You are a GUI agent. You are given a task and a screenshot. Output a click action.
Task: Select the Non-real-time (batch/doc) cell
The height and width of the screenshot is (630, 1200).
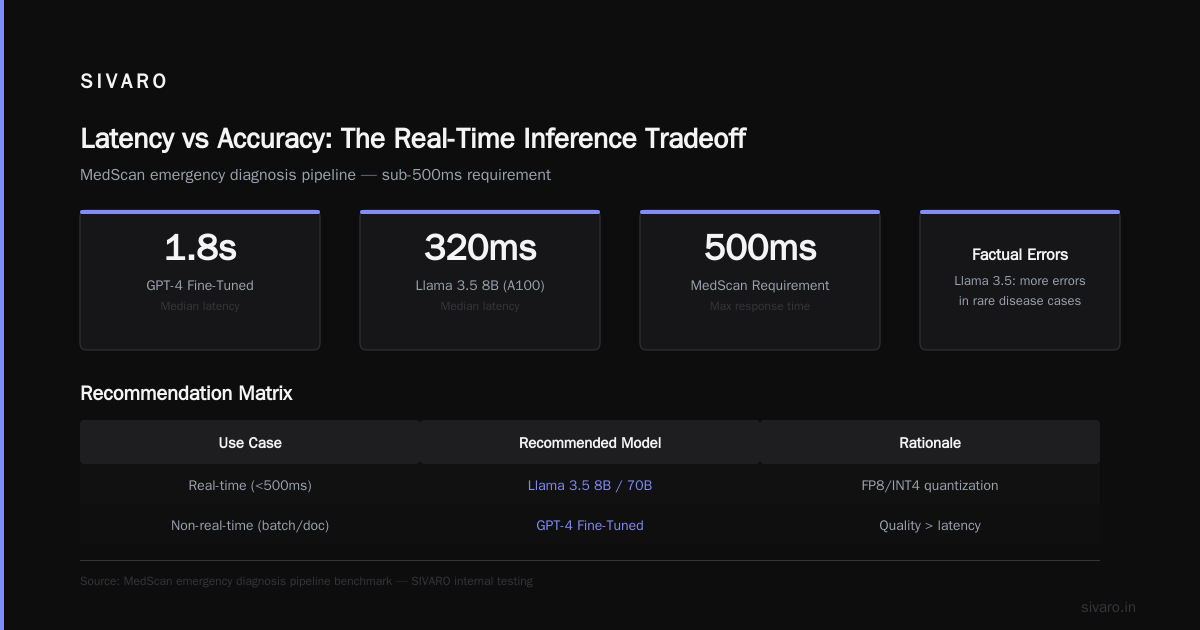coord(250,525)
